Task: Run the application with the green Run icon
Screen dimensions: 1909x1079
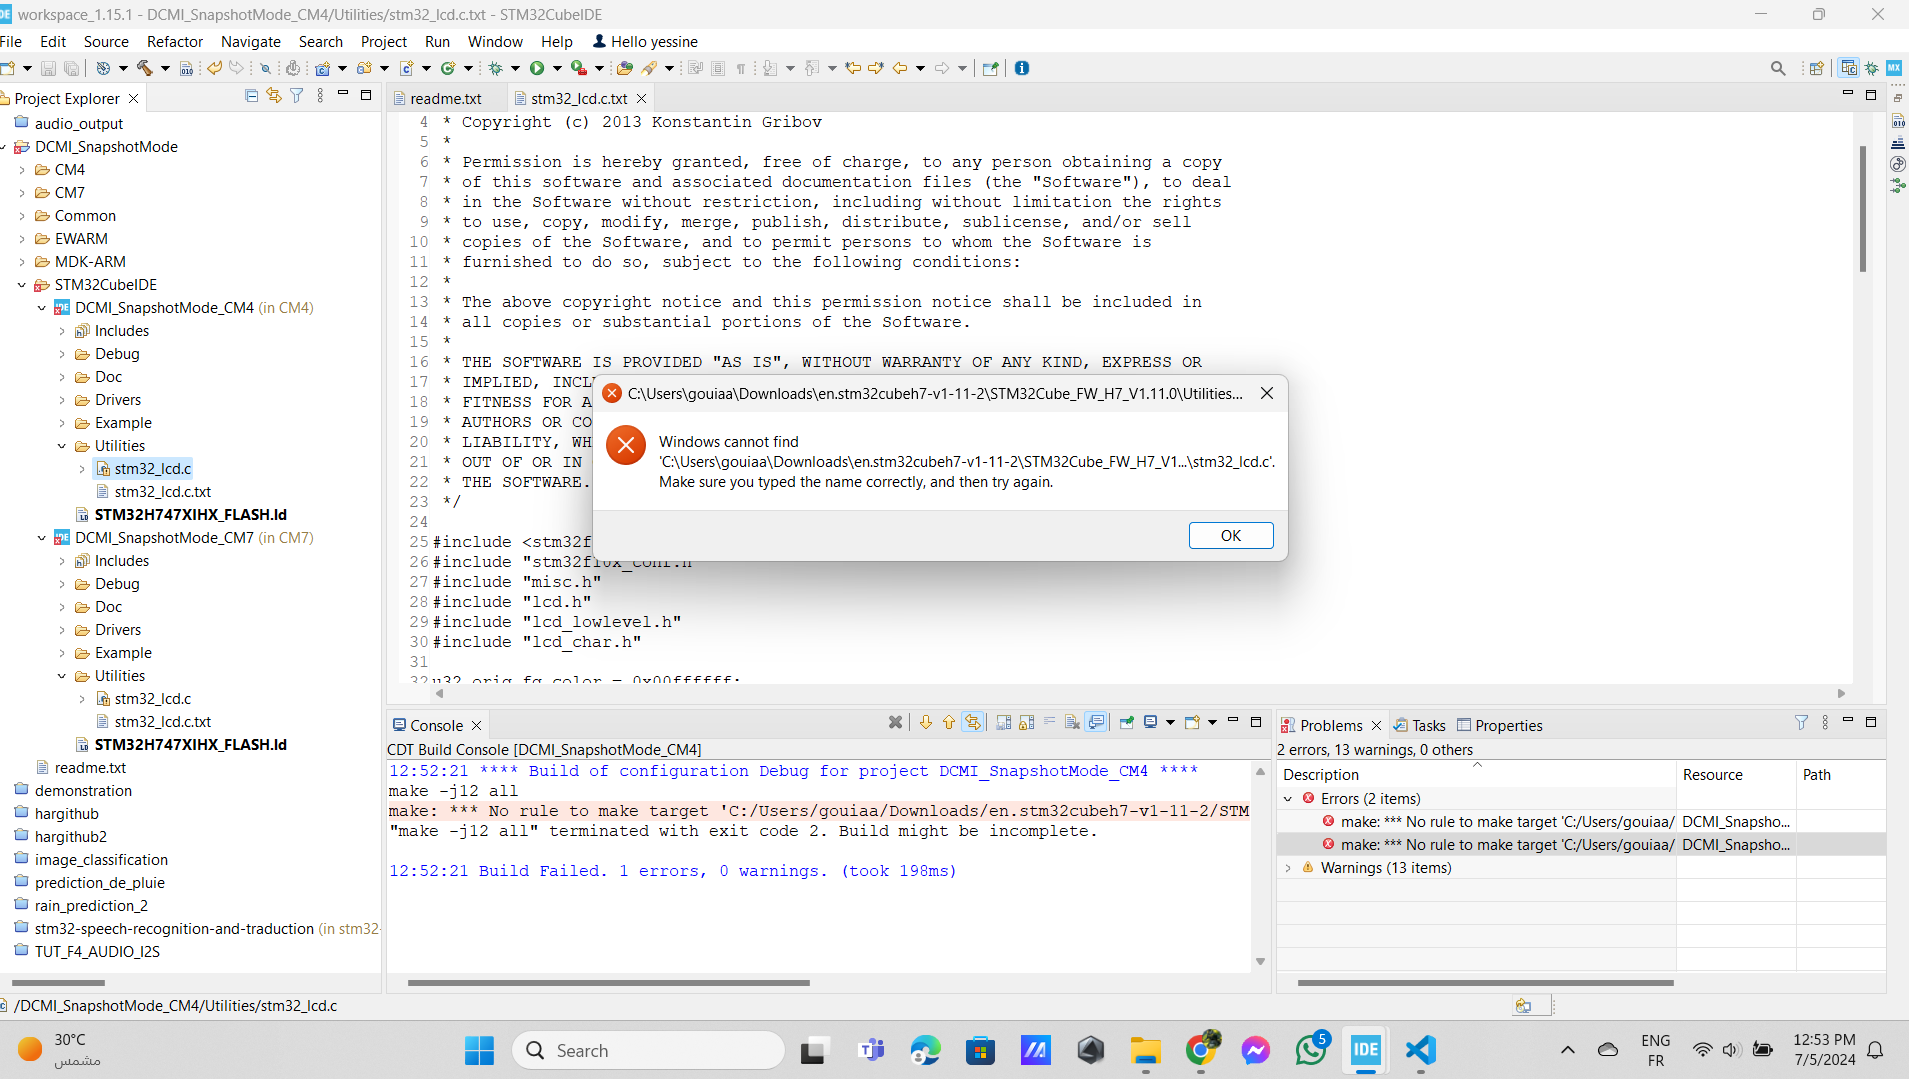Action: click(538, 67)
